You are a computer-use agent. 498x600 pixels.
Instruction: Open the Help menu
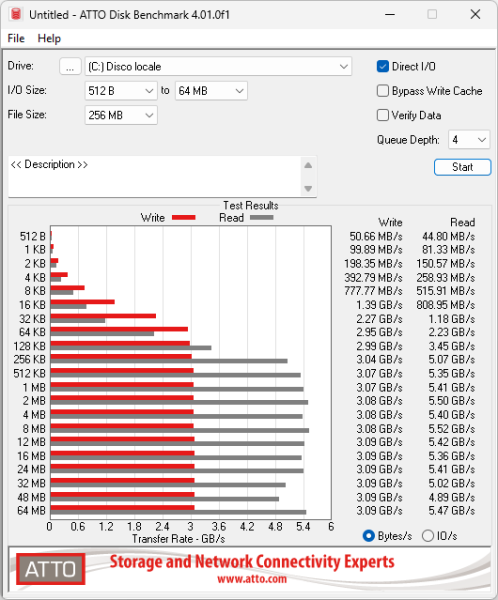coord(49,38)
